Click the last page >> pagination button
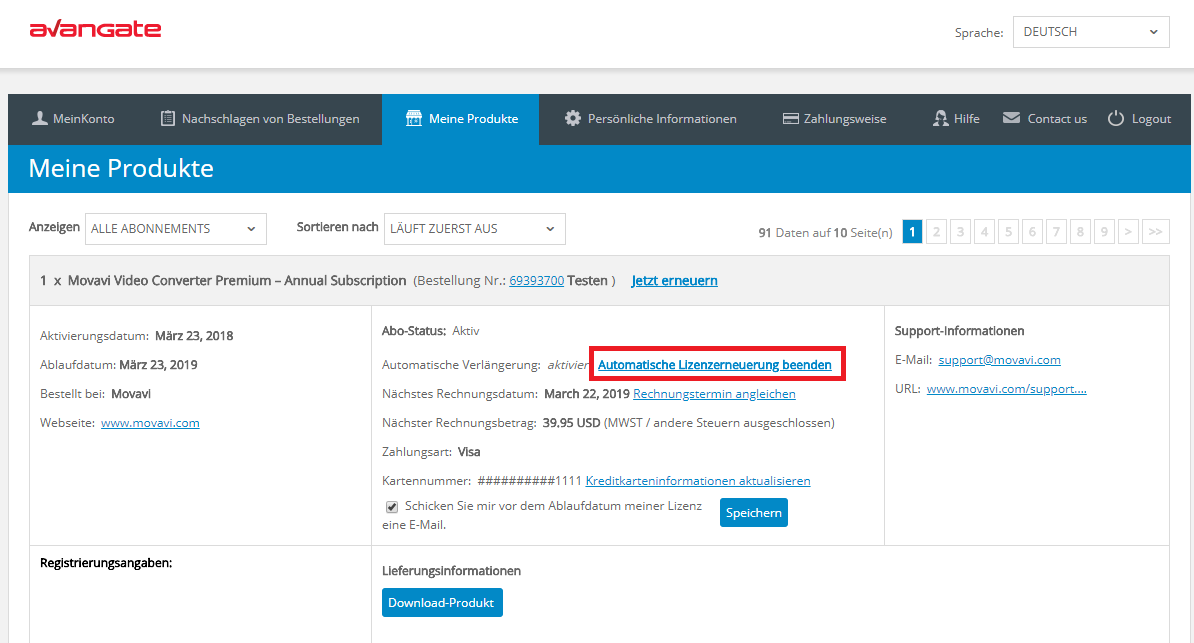Viewport: 1194px width, 643px height. pyautogui.click(x=1155, y=232)
